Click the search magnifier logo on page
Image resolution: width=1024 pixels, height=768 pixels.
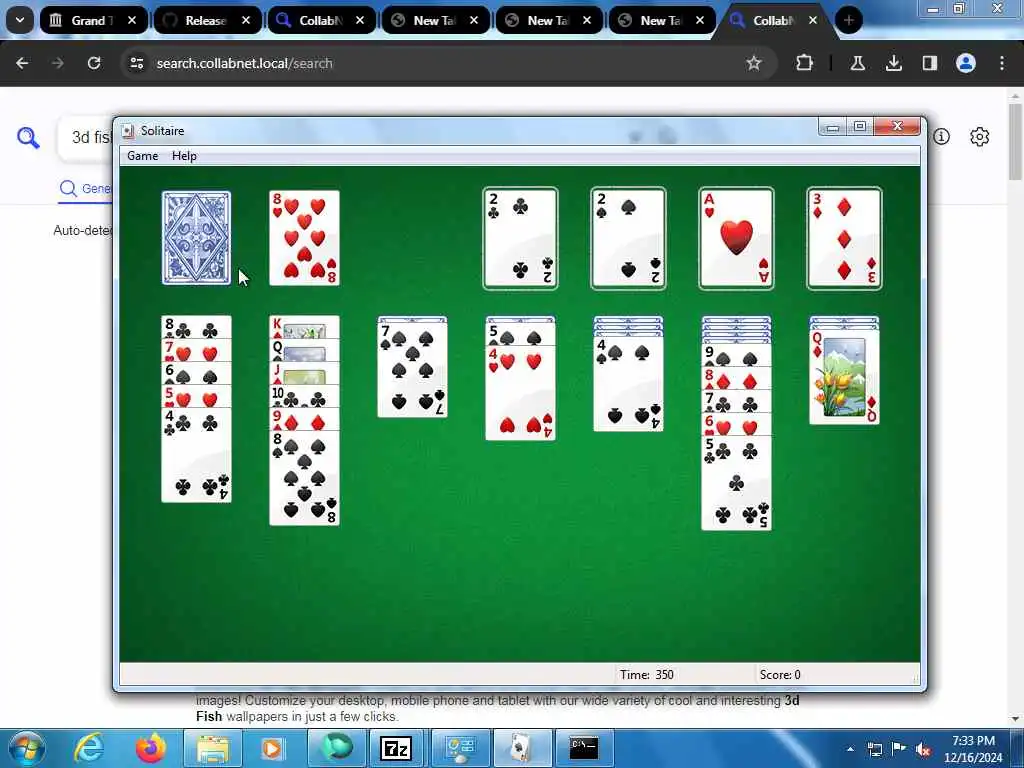28,137
